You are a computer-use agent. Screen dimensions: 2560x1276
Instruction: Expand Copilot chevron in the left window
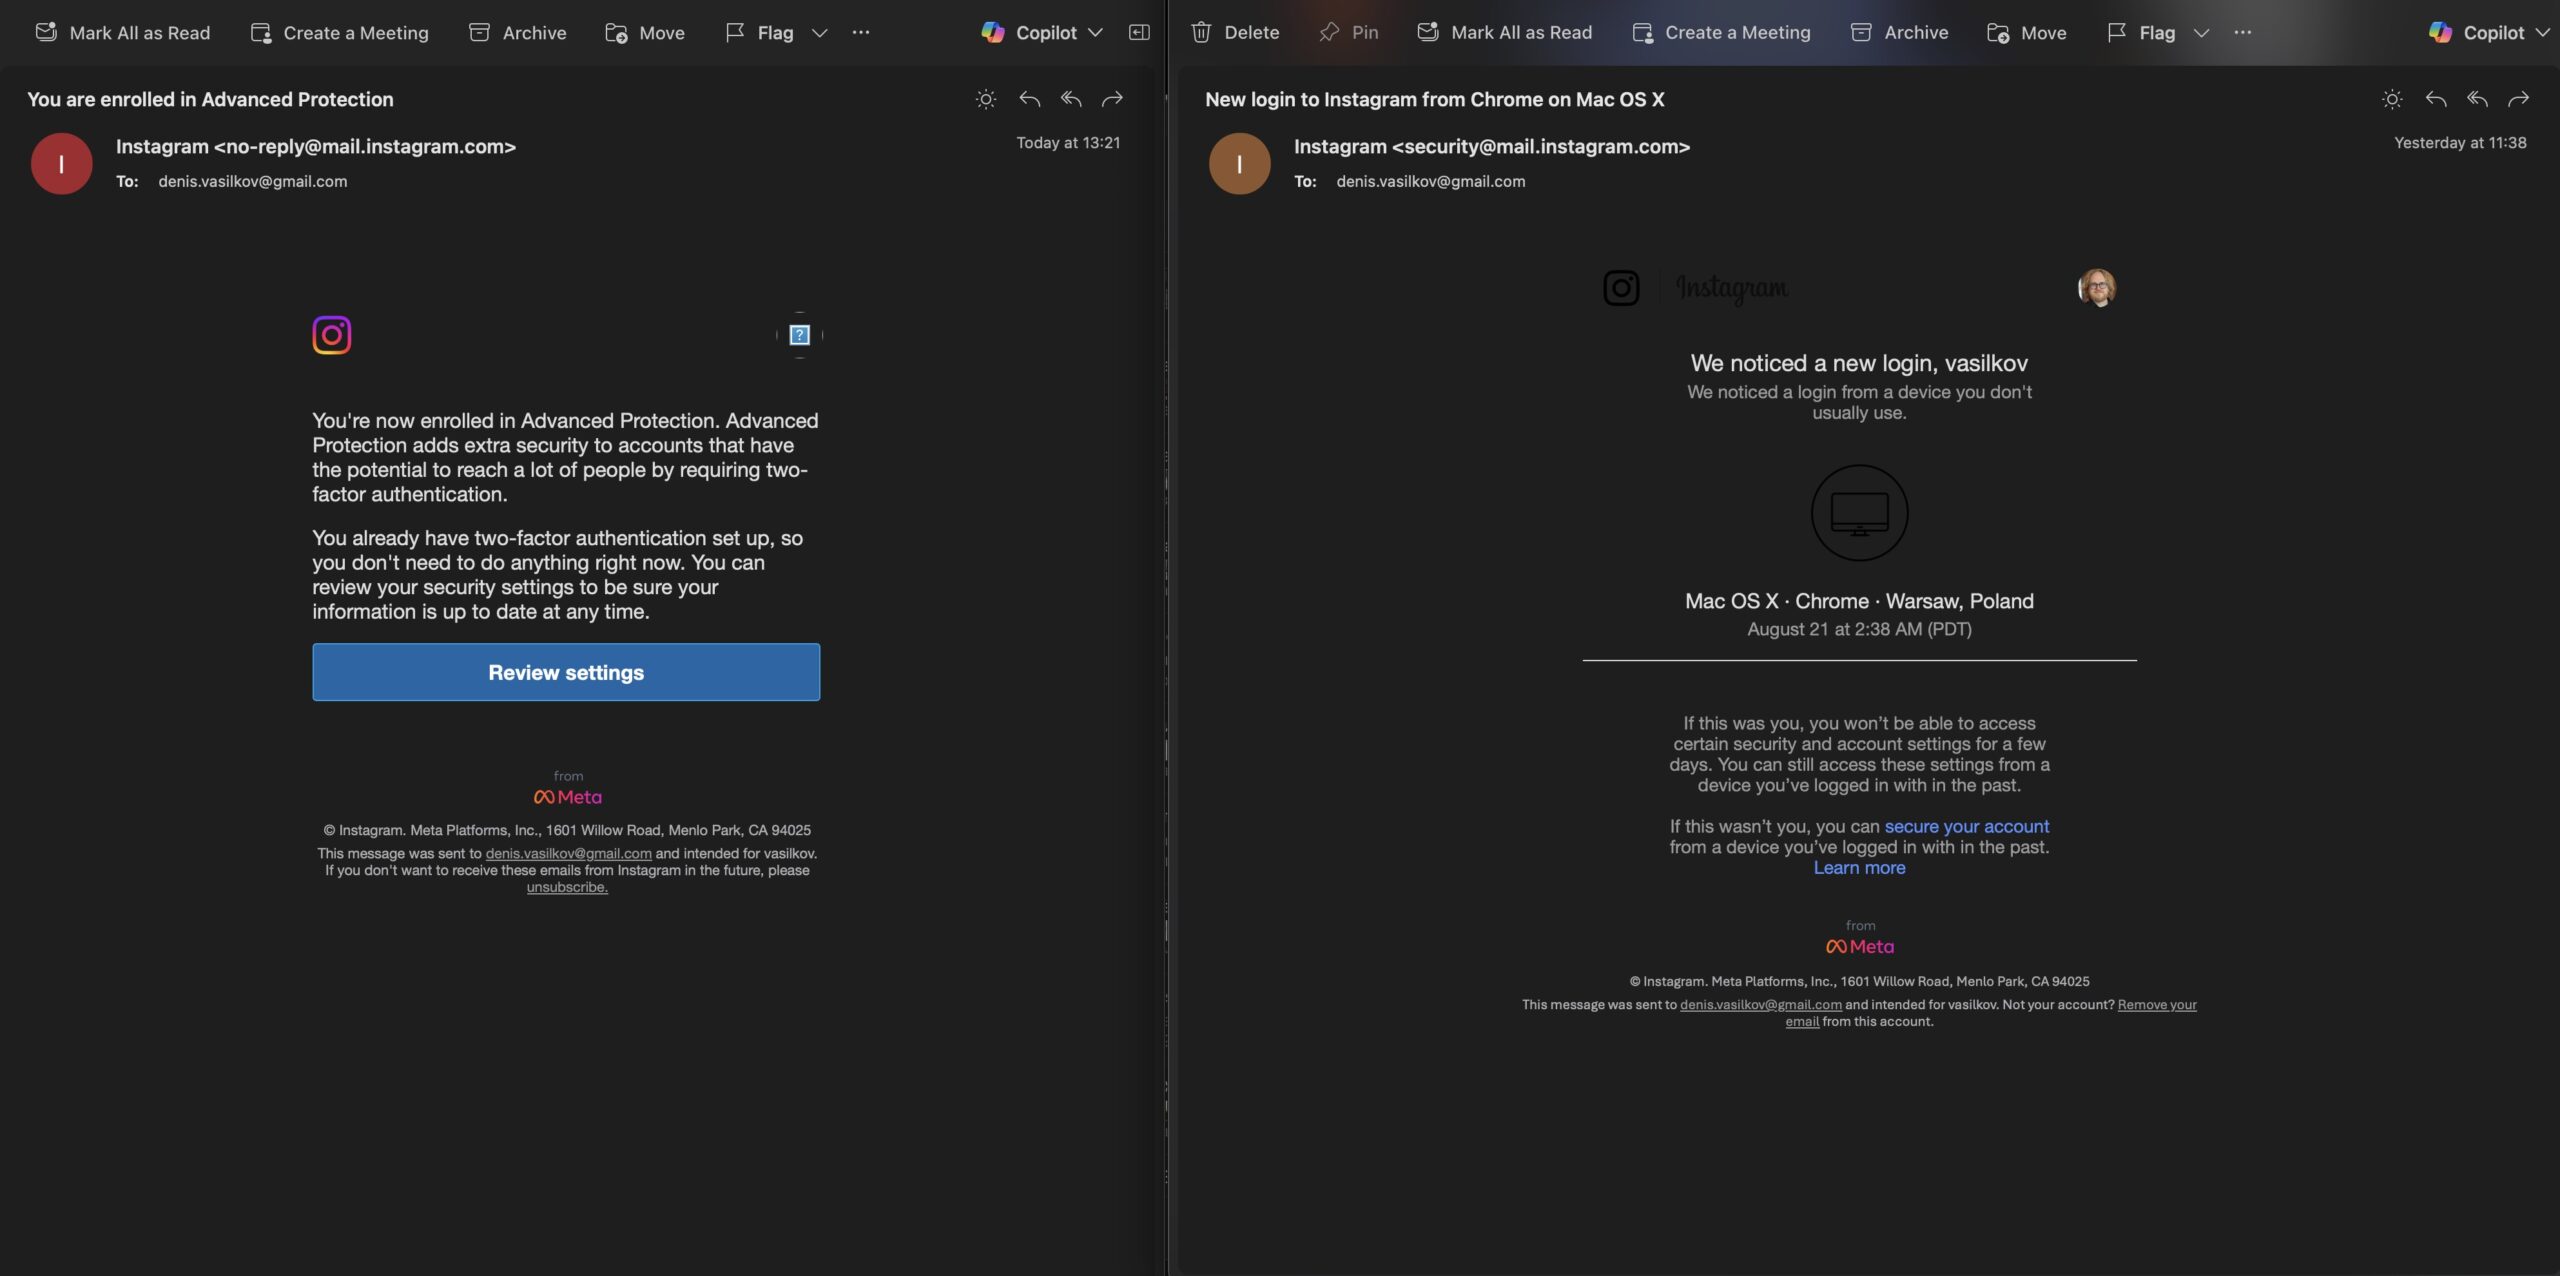click(1096, 33)
